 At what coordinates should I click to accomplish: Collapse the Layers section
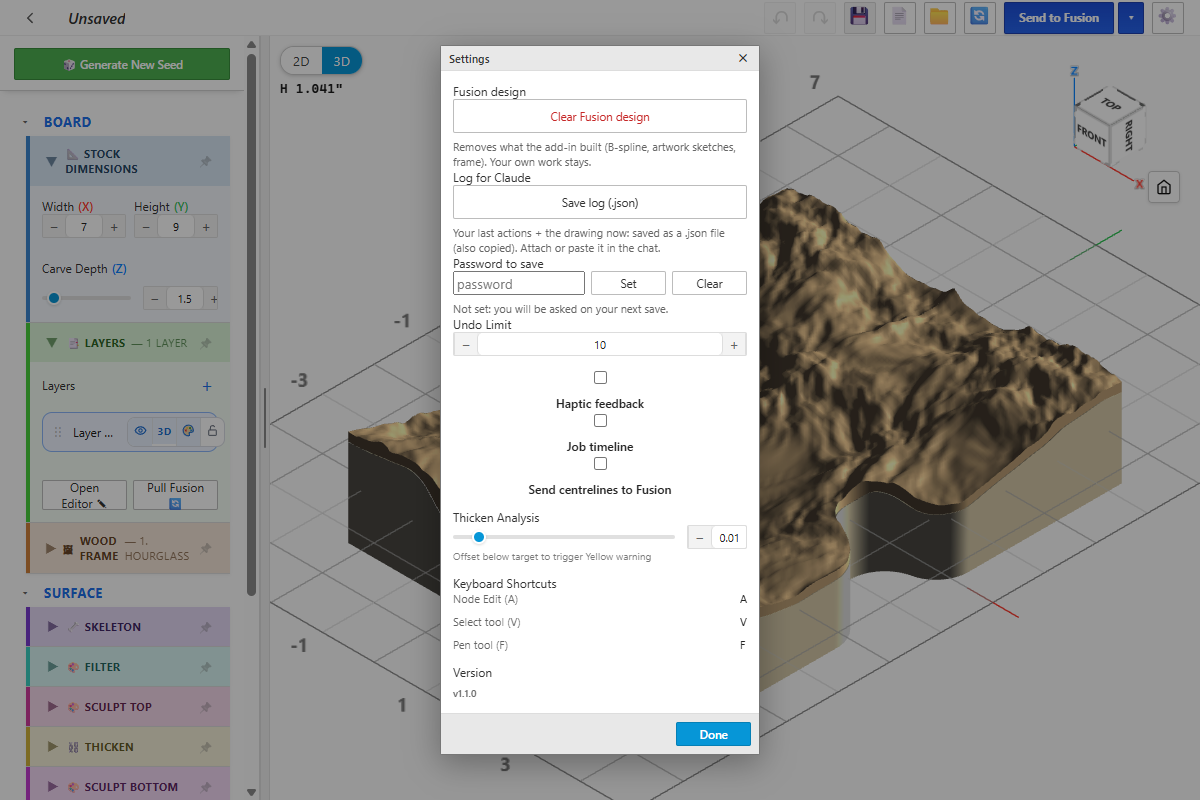pyautogui.click(x=51, y=343)
